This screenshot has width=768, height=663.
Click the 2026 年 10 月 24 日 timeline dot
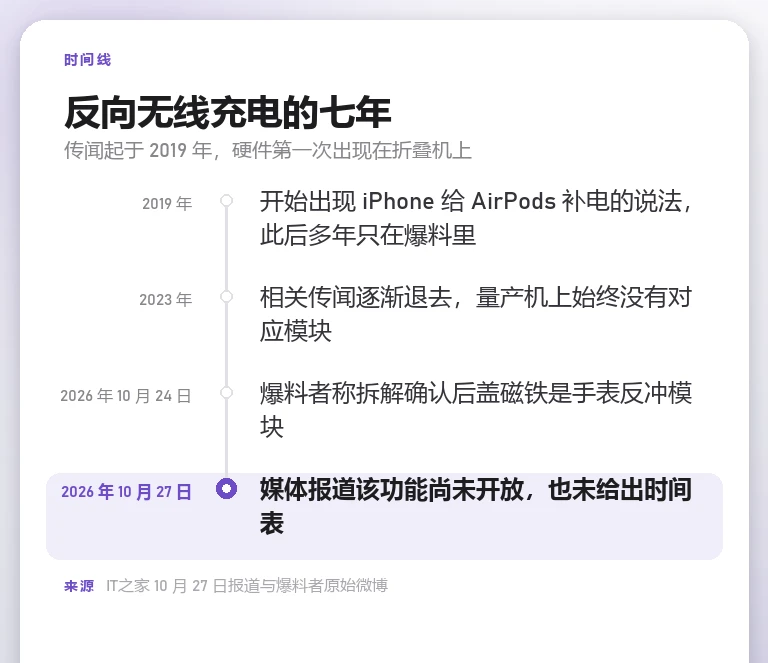pyautogui.click(x=226, y=393)
